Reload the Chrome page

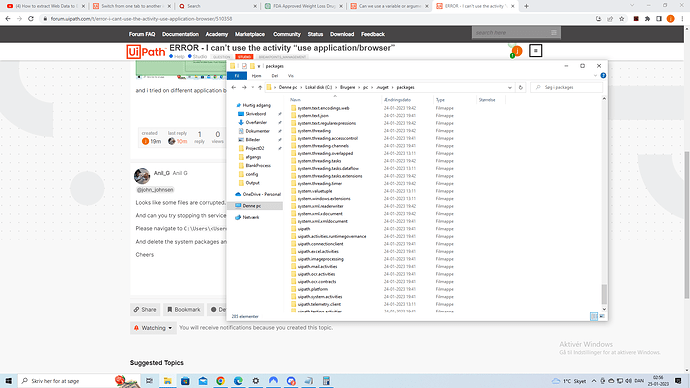point(31,19)
